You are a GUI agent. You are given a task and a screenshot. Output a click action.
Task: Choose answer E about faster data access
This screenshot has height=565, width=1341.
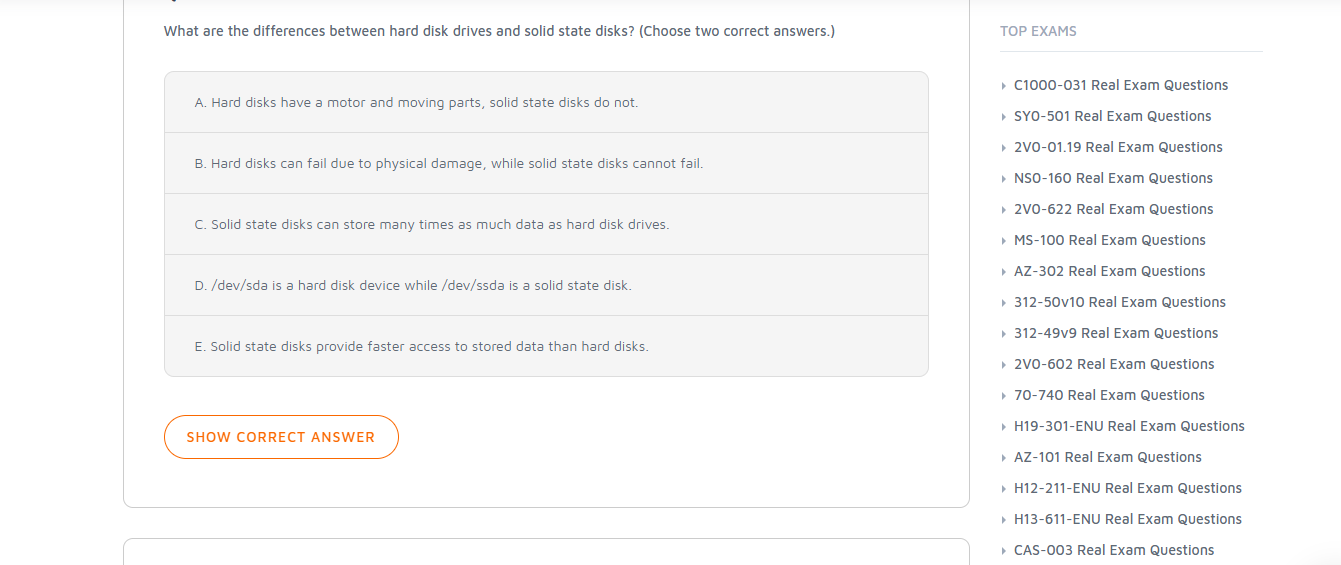point(421,347)
